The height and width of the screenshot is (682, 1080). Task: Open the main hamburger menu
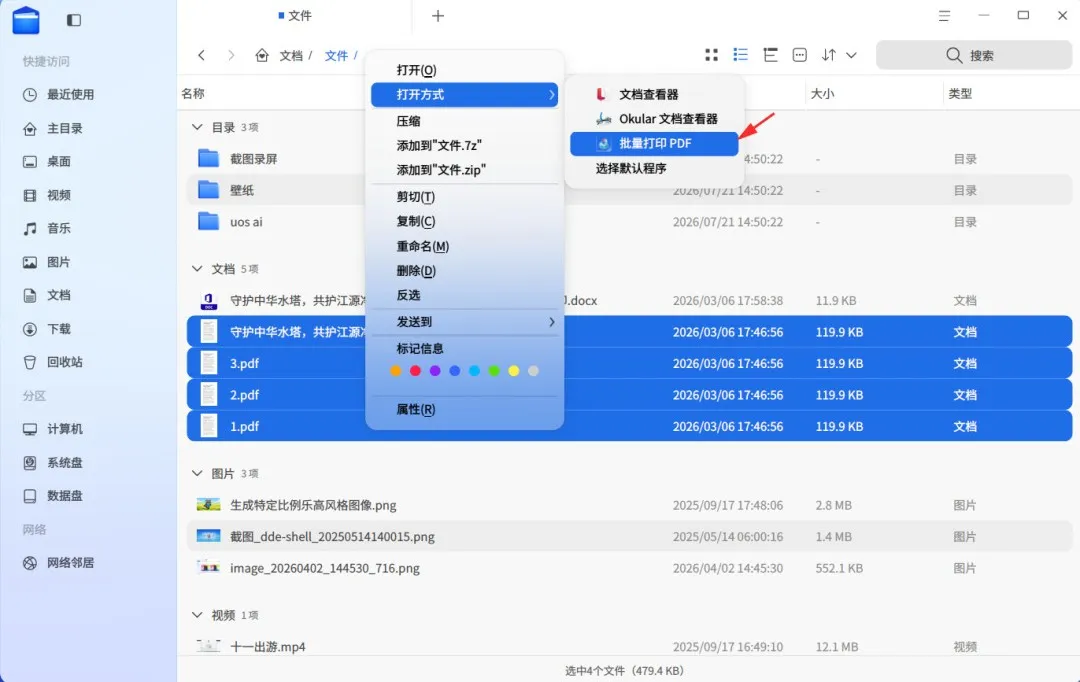944,16
